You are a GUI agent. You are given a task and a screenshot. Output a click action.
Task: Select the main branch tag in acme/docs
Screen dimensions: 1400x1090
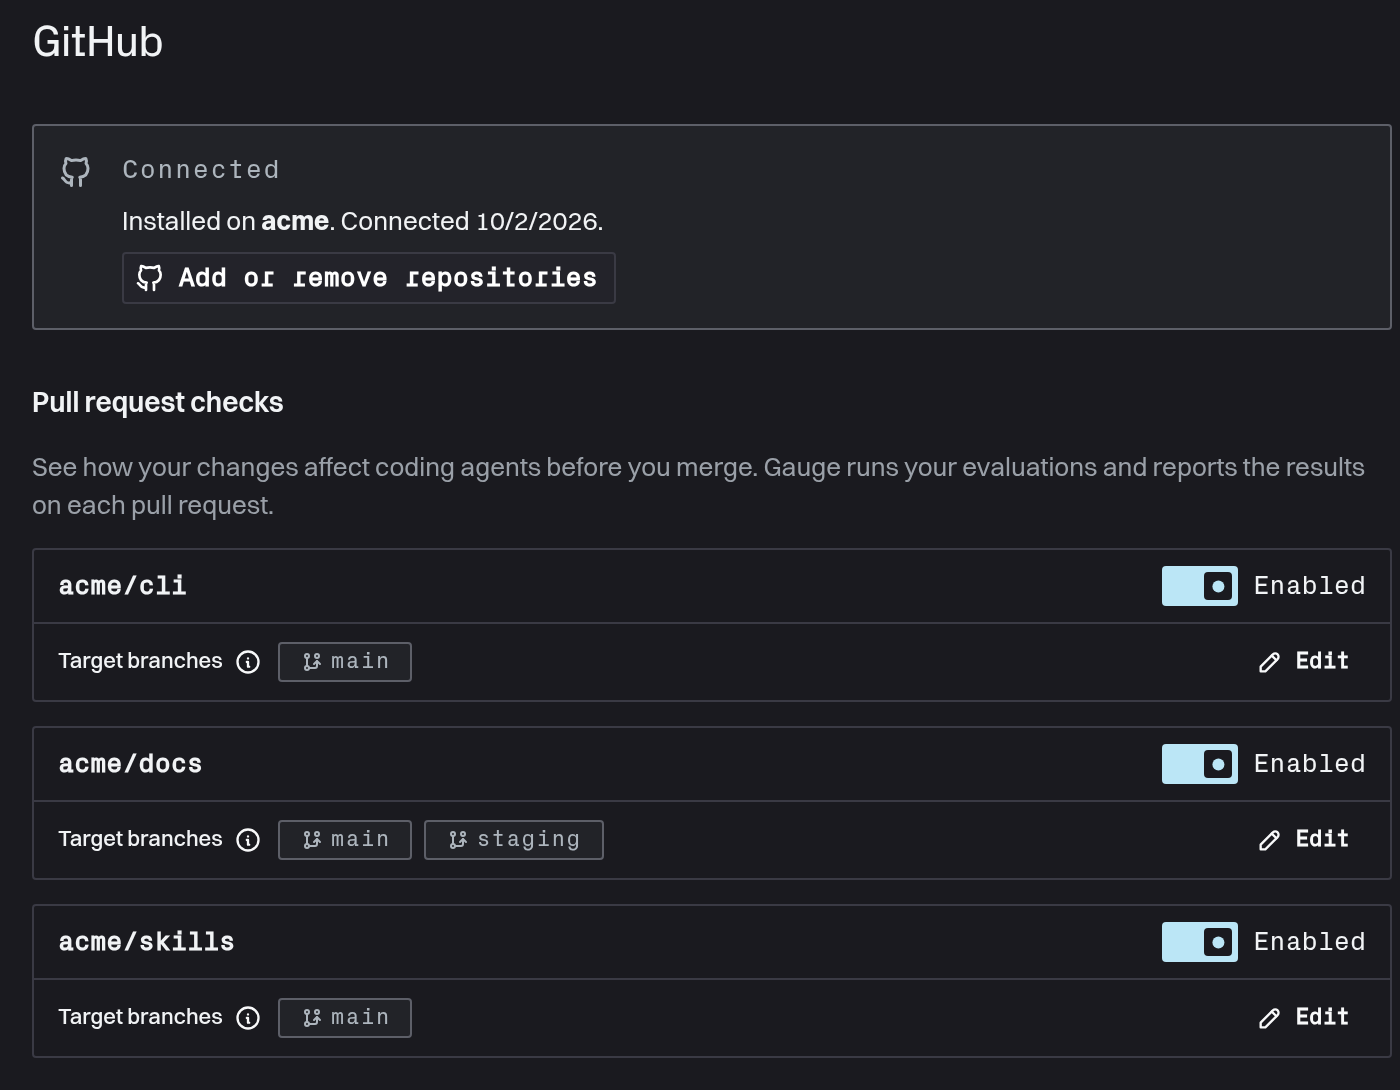tap(345, 840)
